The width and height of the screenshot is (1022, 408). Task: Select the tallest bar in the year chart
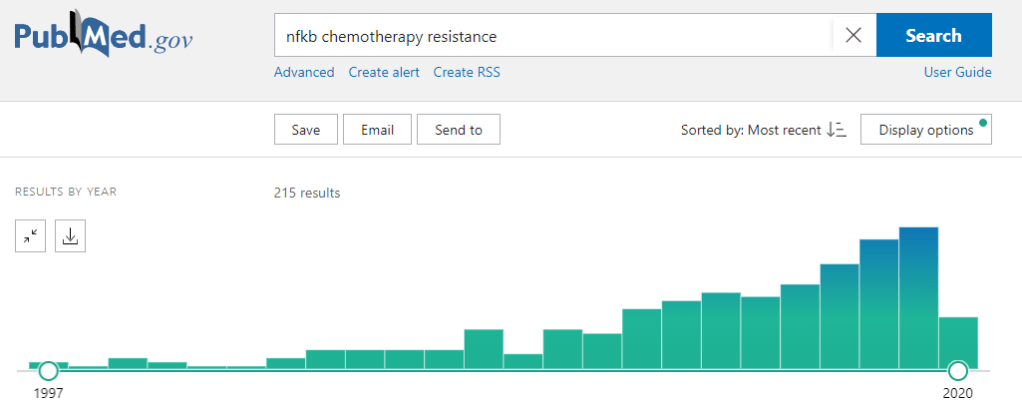click(918, 298)
